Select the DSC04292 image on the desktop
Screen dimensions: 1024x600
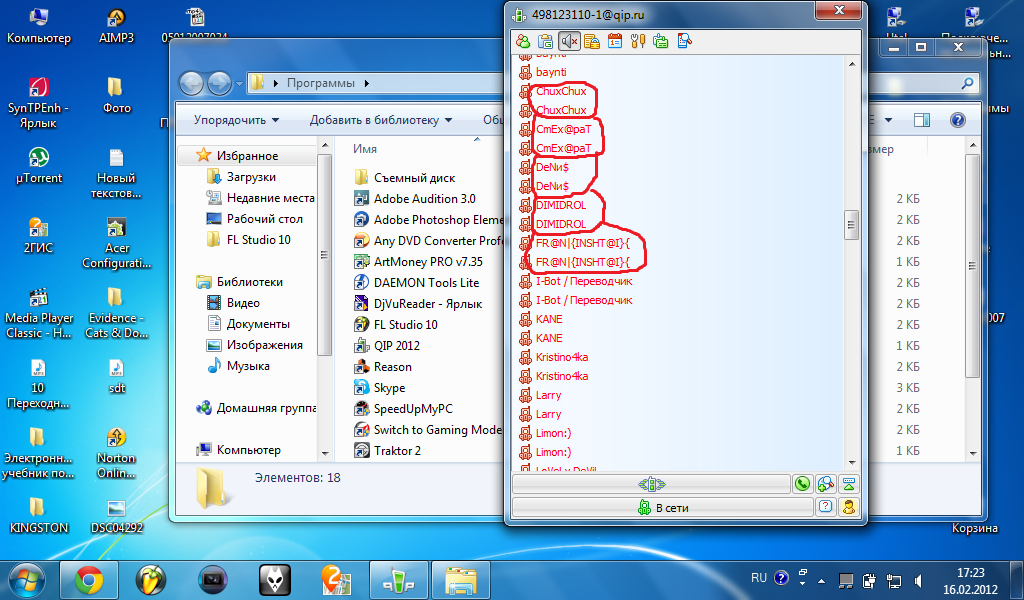point(116,516)
